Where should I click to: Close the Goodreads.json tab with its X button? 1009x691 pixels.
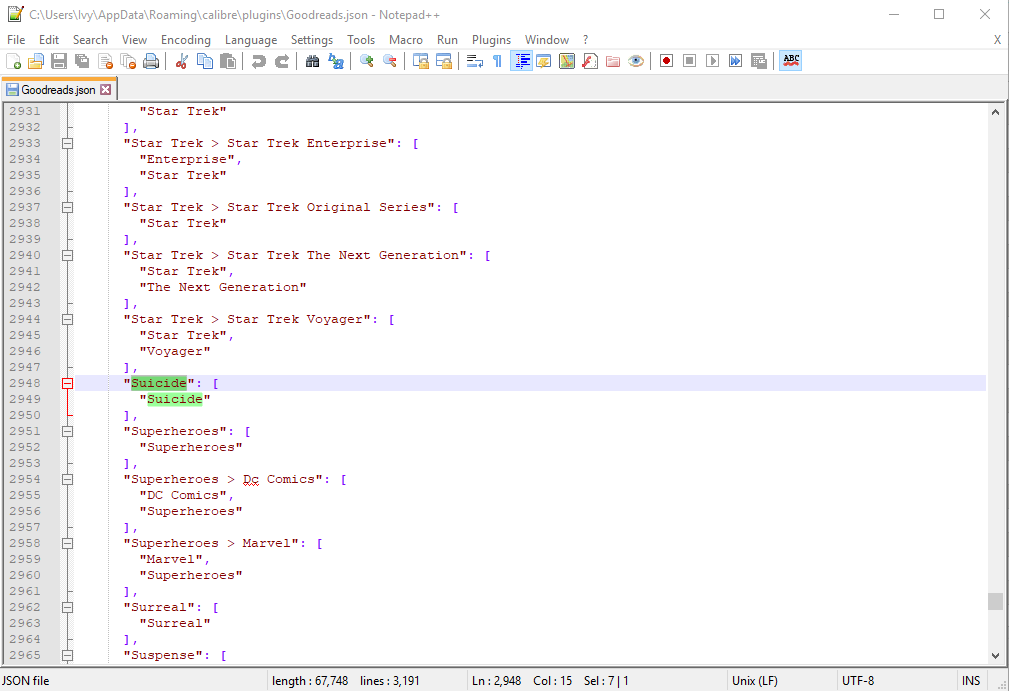coord(105,90)
